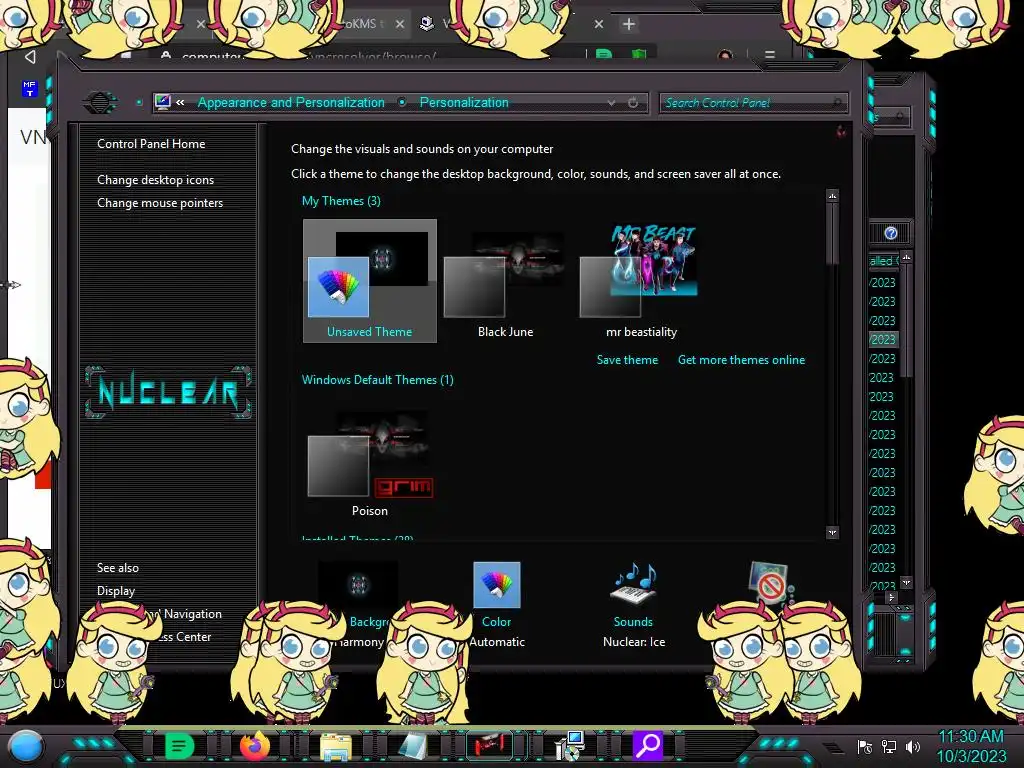Open the computer-and-disc taskbar icon

coord(569,746)
